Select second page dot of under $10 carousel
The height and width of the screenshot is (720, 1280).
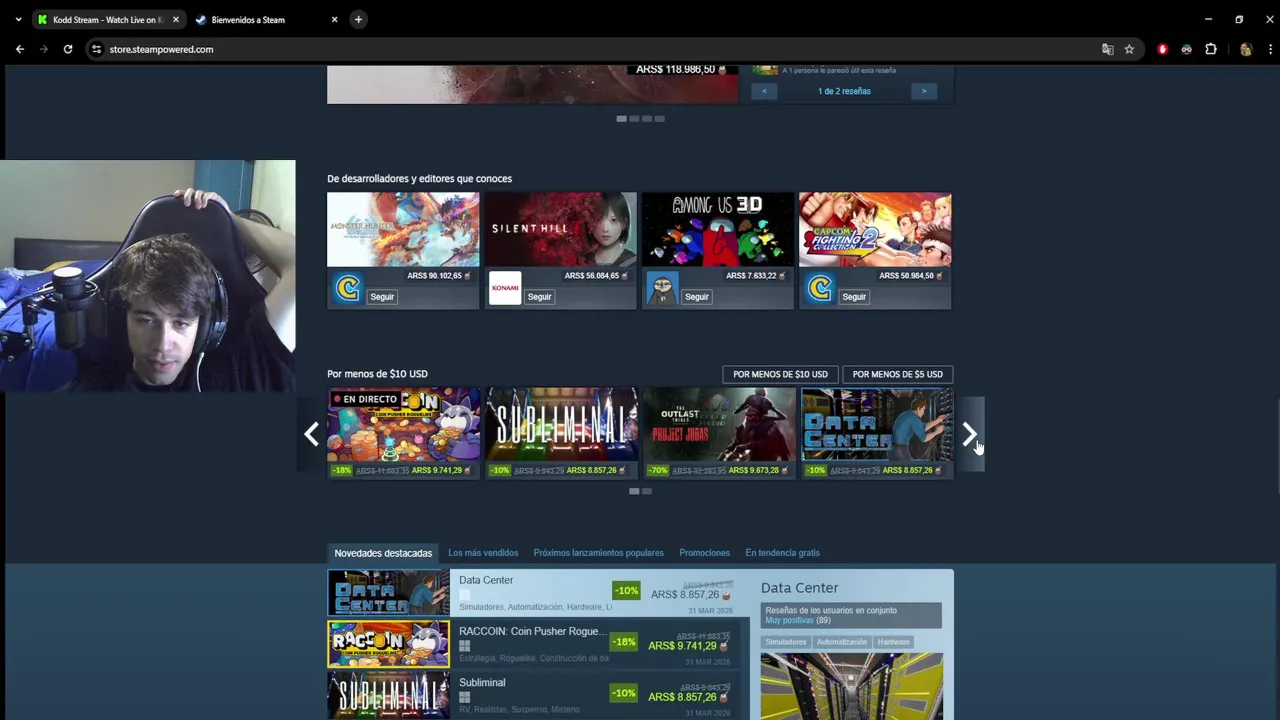click(647, 491)
